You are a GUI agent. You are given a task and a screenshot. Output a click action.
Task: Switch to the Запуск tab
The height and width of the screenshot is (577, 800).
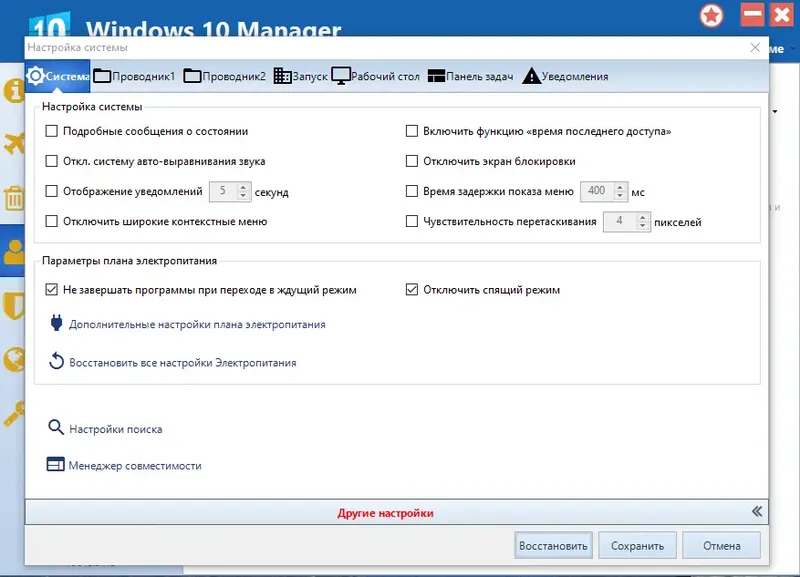pyautogui.click(x=301, y=77)
